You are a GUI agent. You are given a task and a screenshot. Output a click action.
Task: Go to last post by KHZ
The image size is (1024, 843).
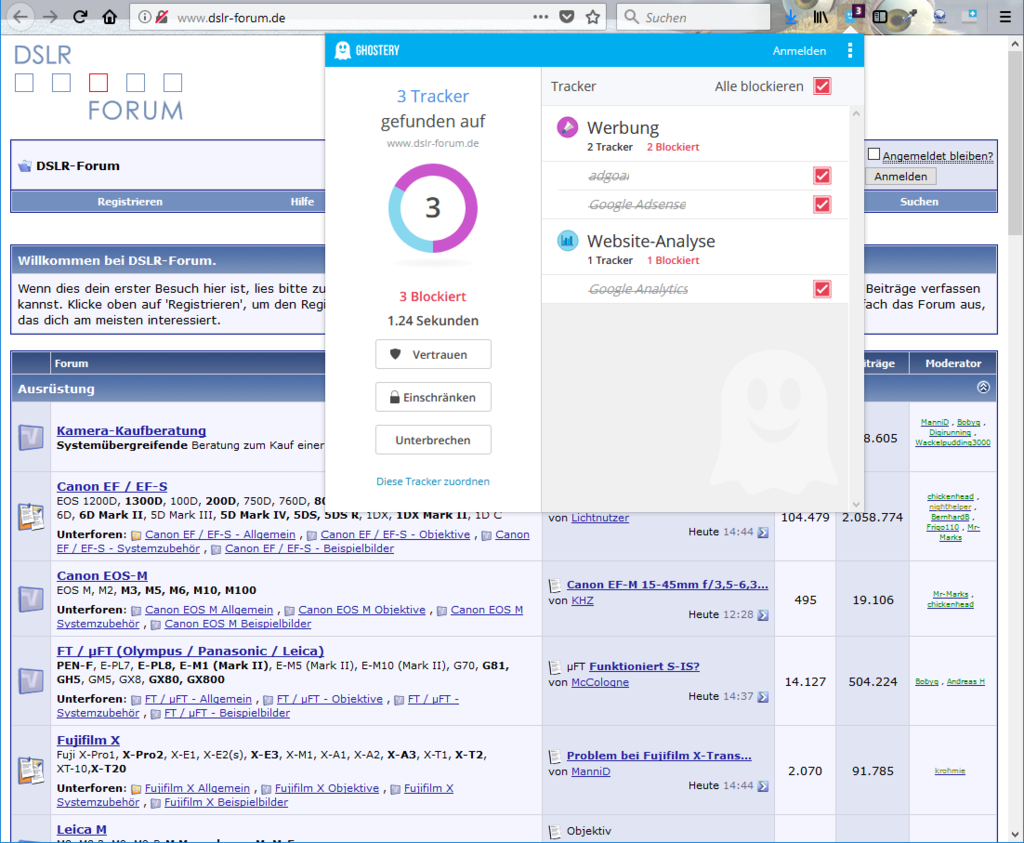point(763,615)
